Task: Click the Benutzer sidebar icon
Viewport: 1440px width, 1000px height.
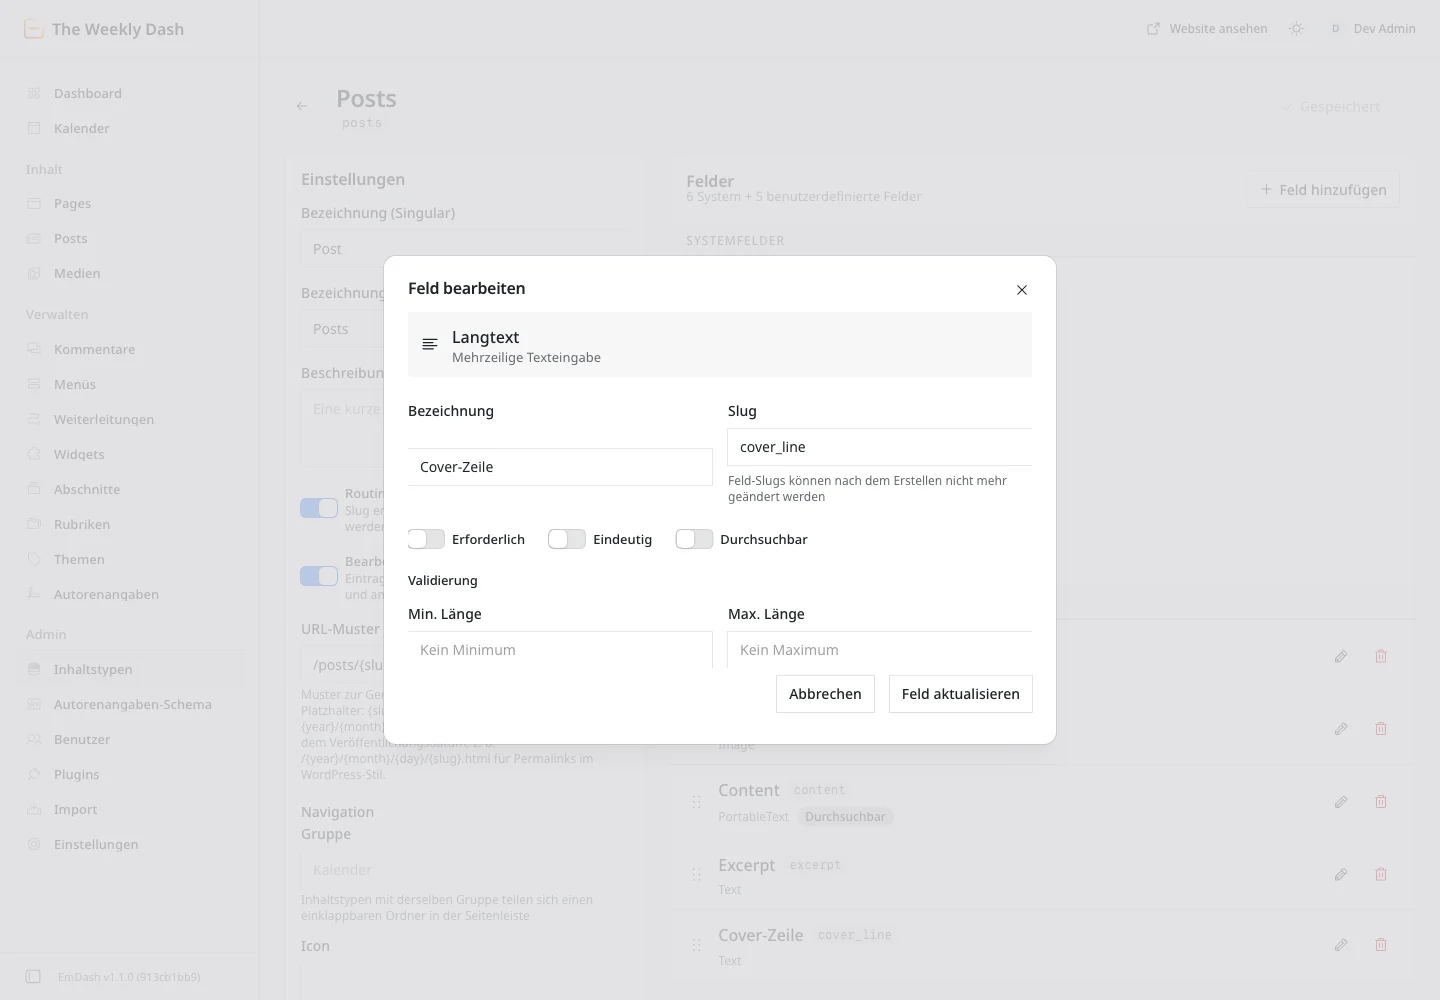Action: (34, 739)
